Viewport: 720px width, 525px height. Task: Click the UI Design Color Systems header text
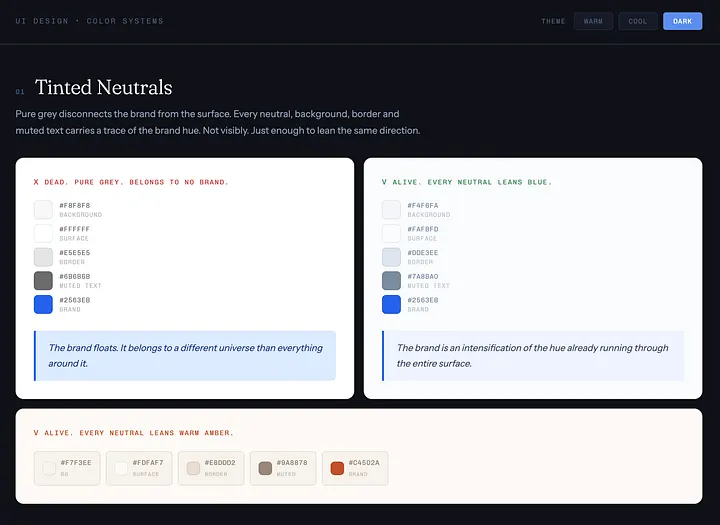90,21
